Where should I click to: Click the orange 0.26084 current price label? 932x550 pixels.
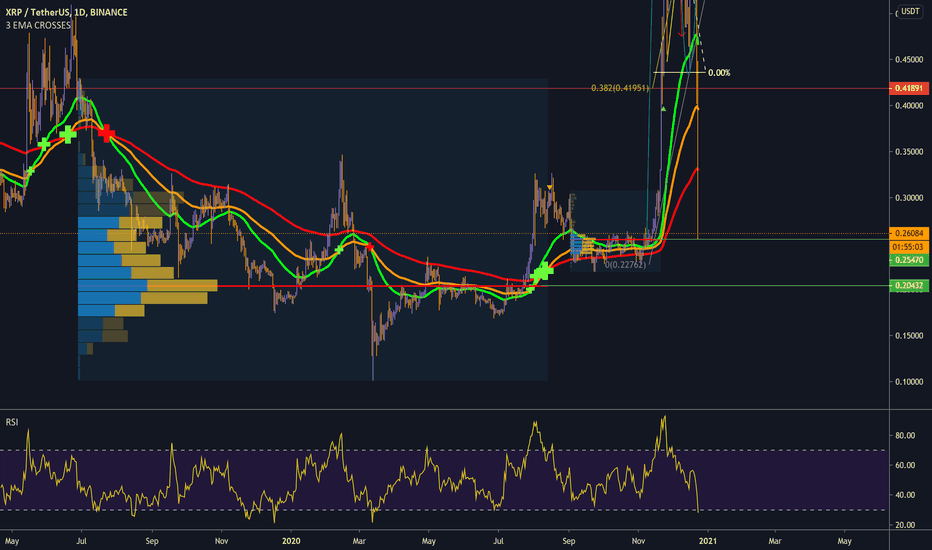click(909, 233)
